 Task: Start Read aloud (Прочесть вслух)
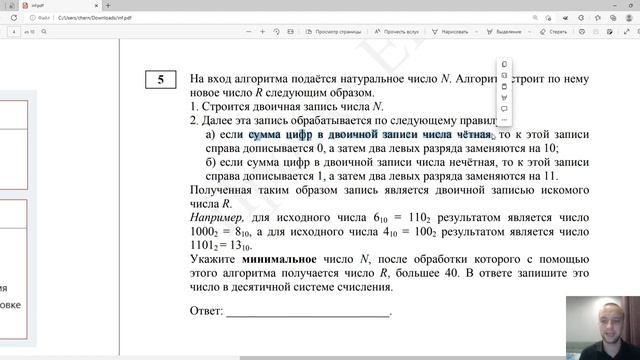[x=396, y=31]
